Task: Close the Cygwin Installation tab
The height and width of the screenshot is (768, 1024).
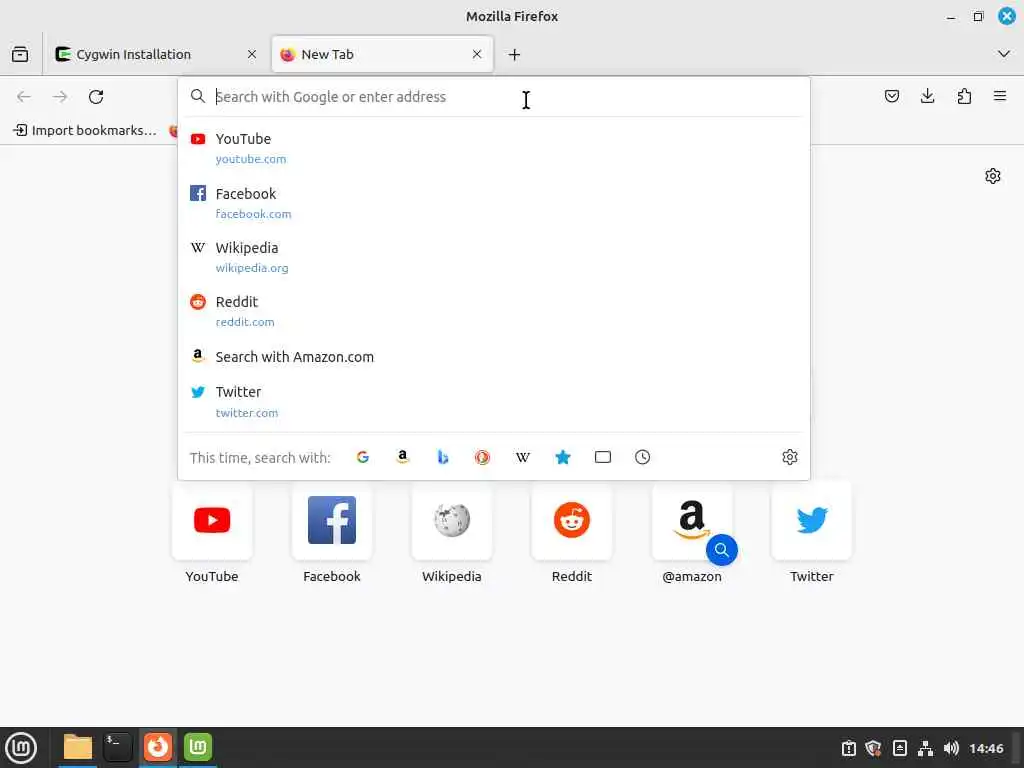Action: pos(252,54)
